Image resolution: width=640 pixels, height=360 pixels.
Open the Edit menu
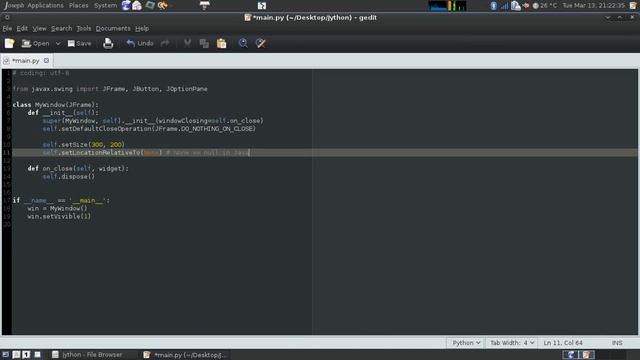coord(22,29)
